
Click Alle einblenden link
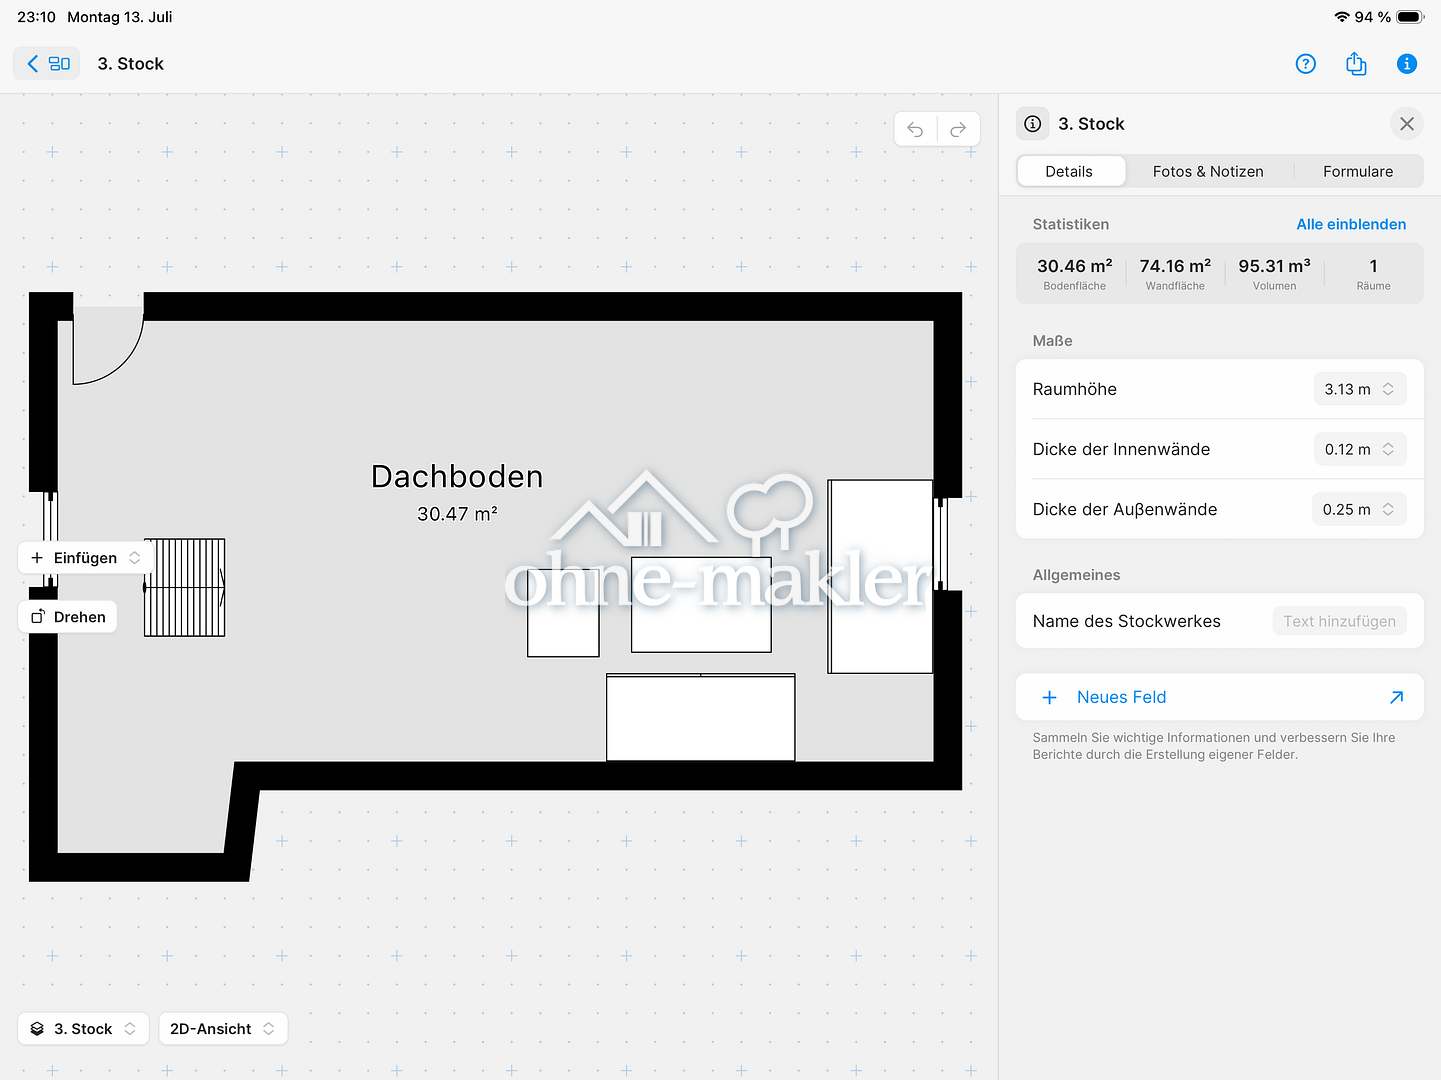[x=1351, y=224]
